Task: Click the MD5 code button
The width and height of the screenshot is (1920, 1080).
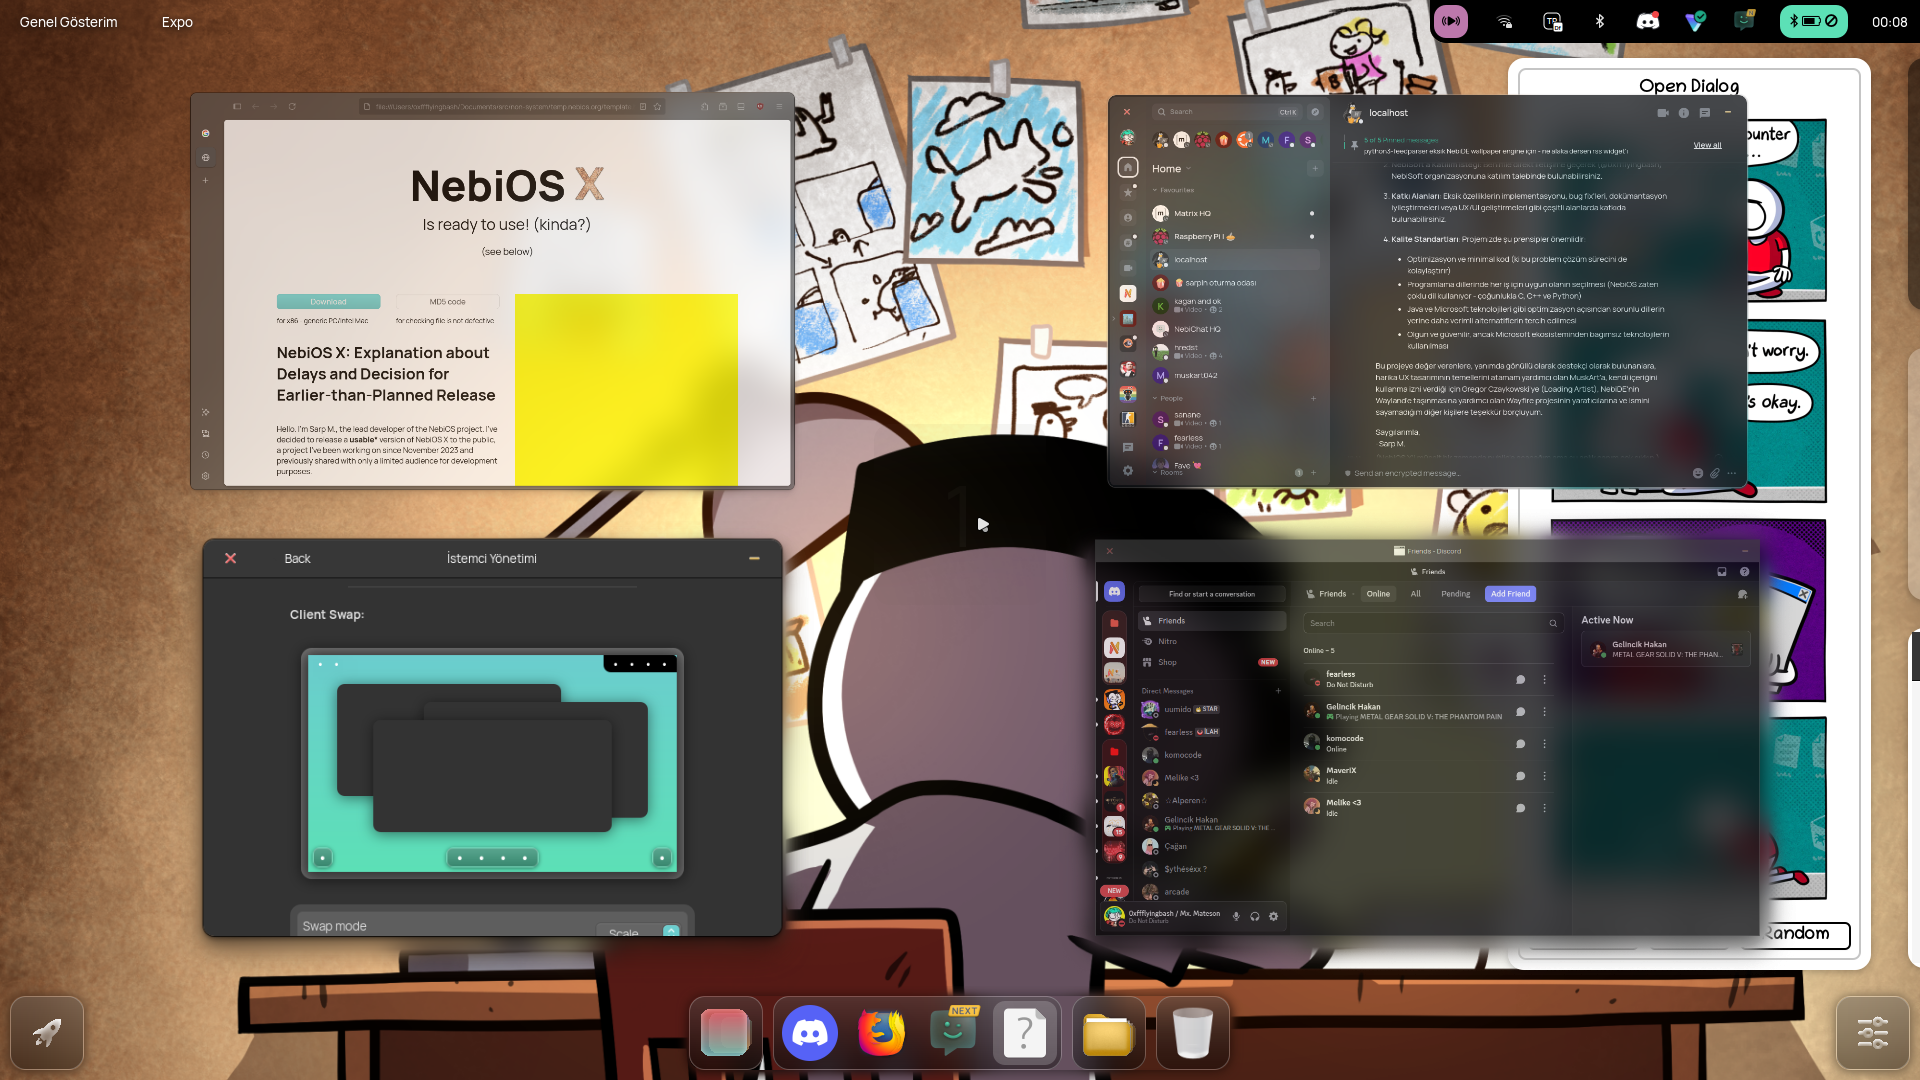Action: (x=447, y=301)
